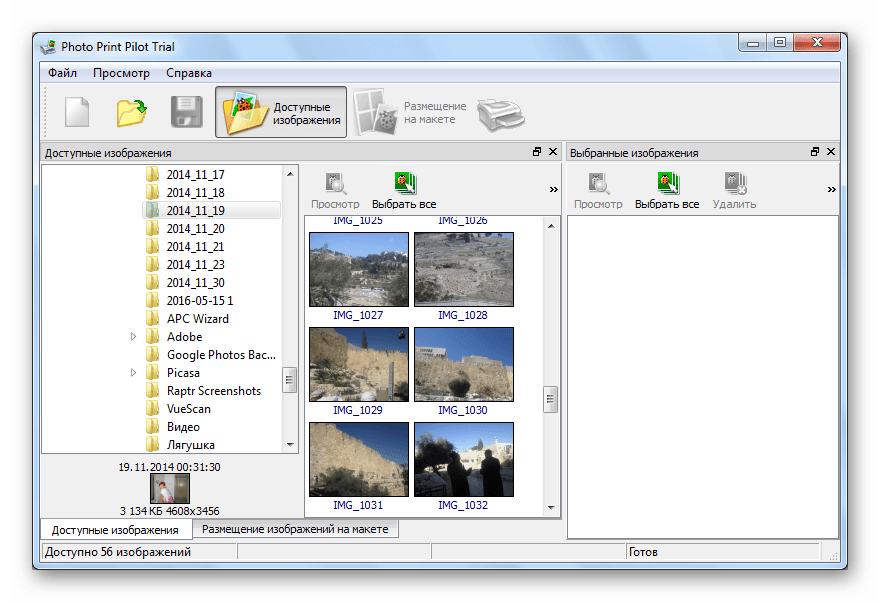Open the Справка menu
Viewport: 880px width, 602px height.
click(189, 73)
